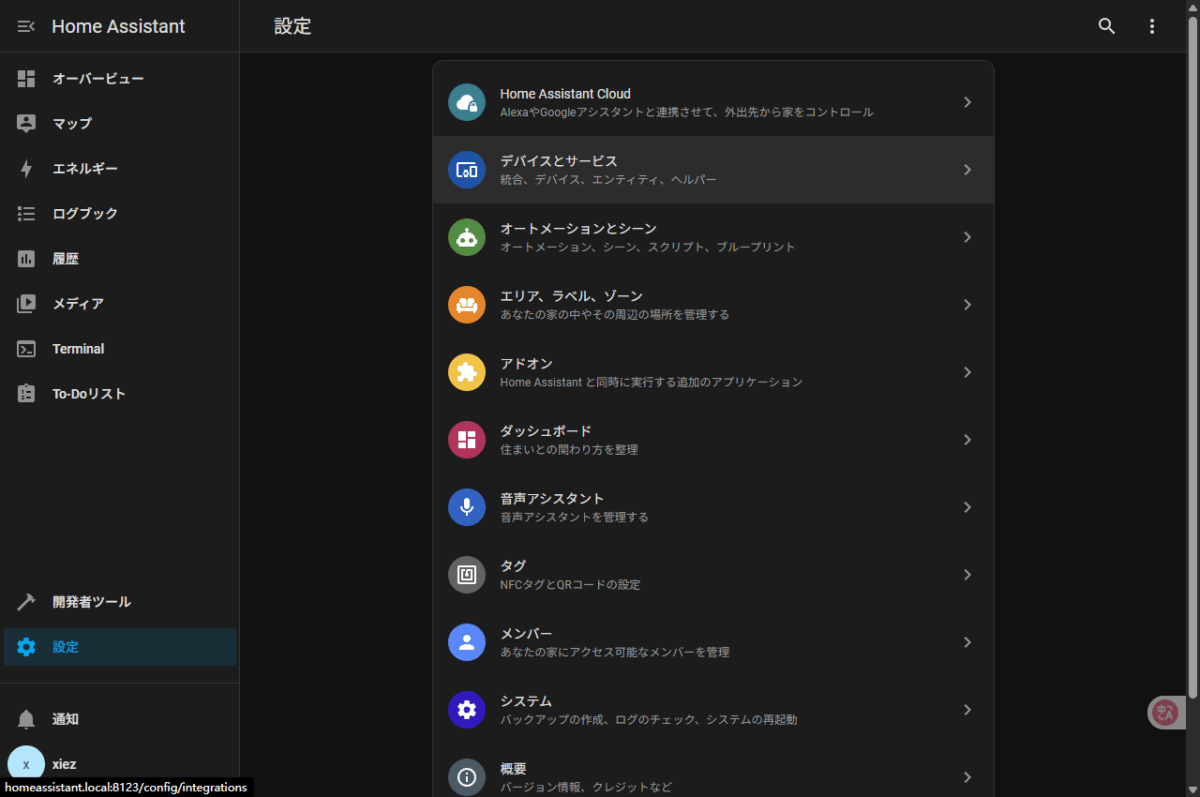
Task: Open the Home Assistant Cloud settings
Action: coord(713,102)
